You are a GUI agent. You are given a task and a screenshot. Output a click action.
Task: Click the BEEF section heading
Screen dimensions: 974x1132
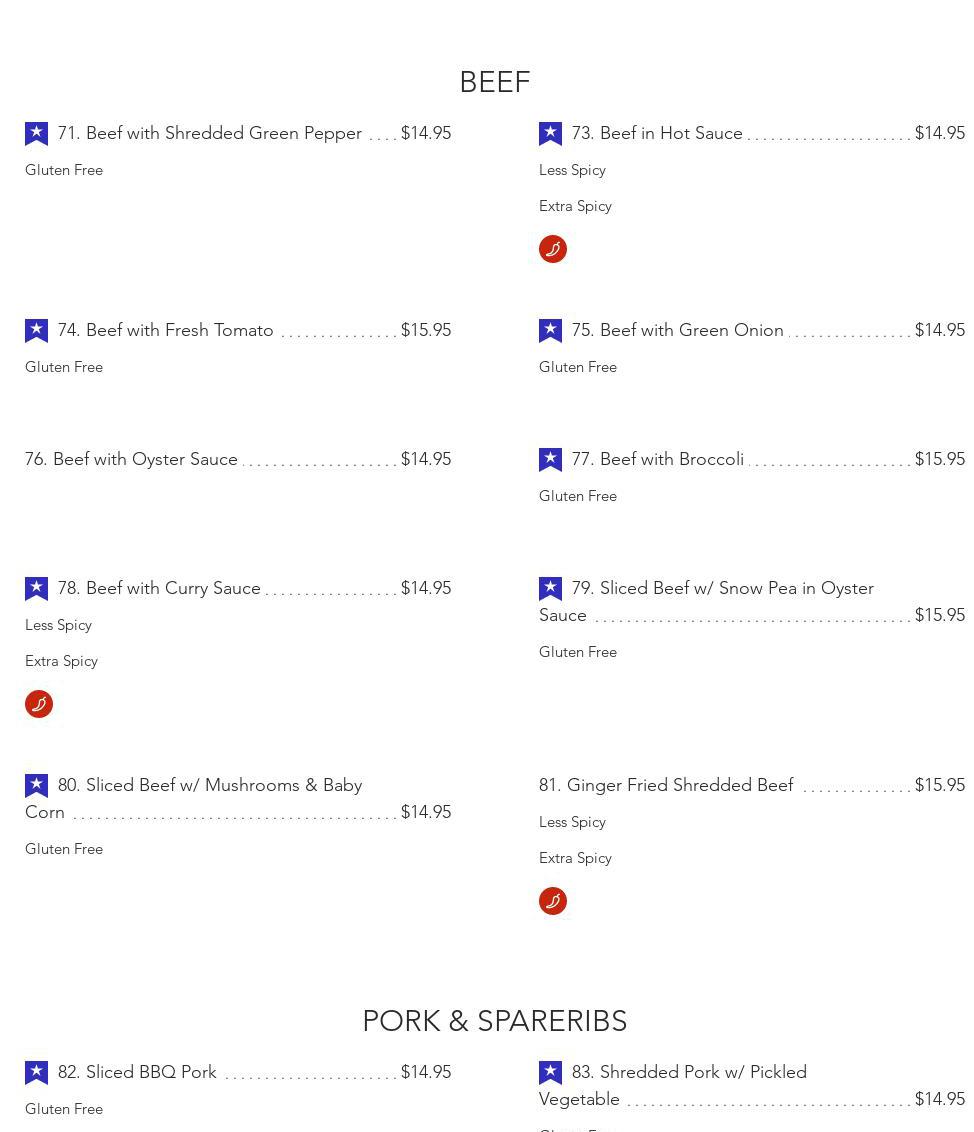(x=494, y=82)
